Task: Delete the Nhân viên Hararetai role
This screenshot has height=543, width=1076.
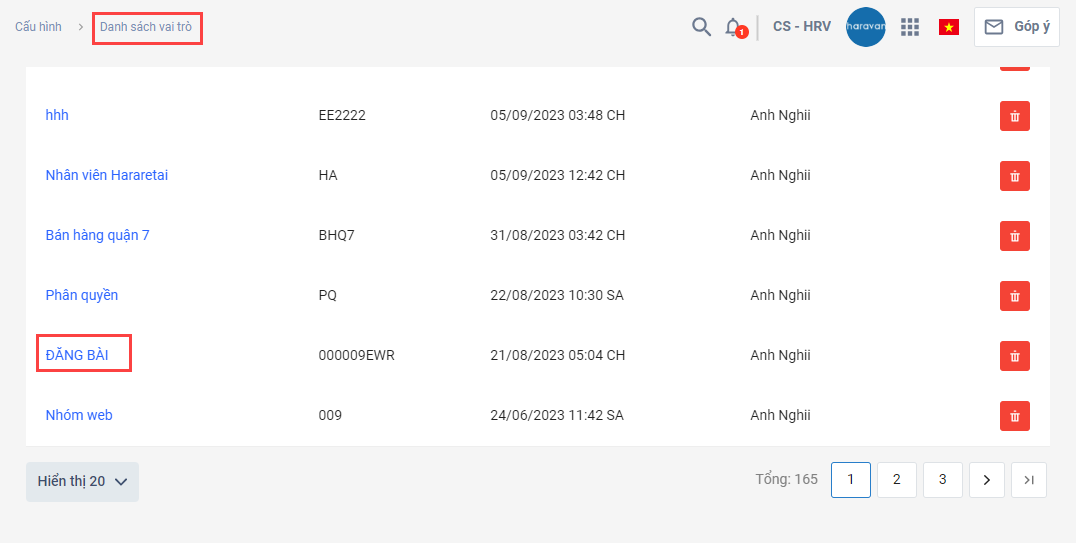Action: pos(1014,176)
